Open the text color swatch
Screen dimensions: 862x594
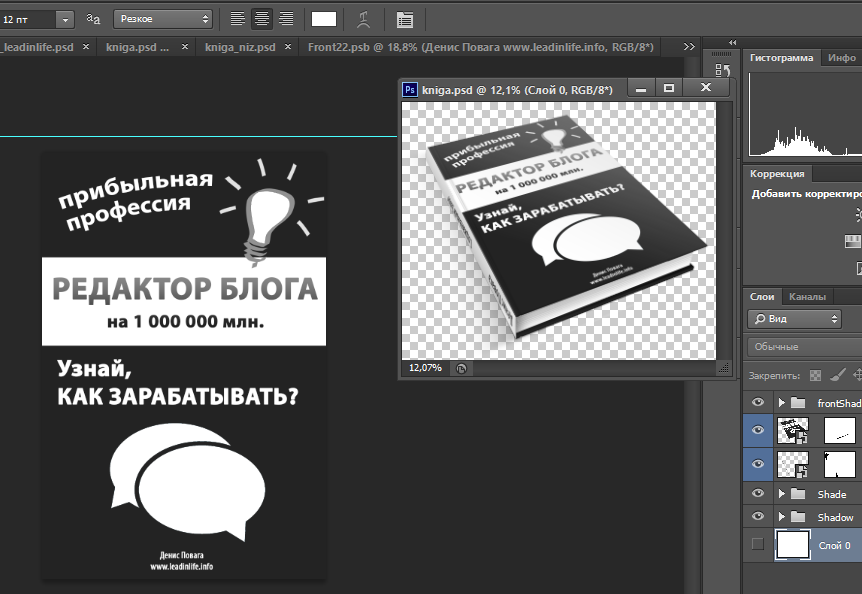point(324,19)
